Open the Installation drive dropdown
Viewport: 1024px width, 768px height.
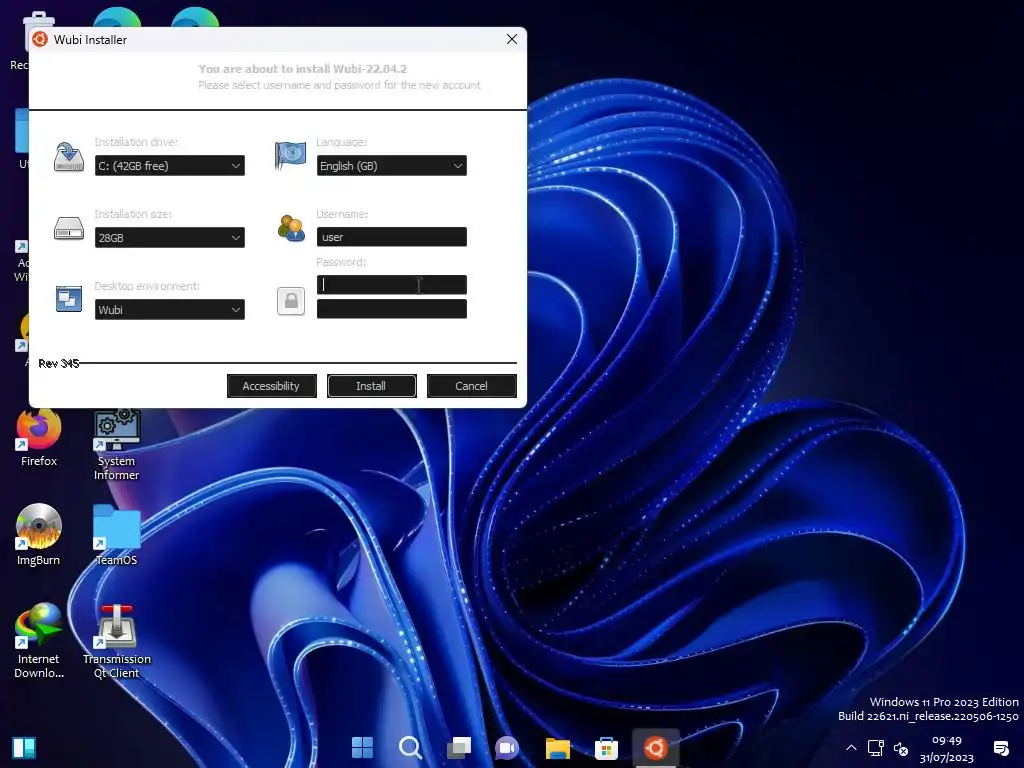coord(170,166)
